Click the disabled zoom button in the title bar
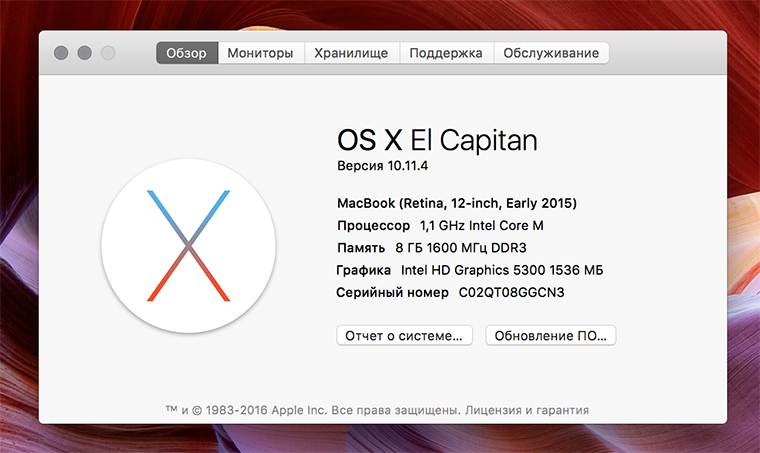760x453 pixels. tap(108, 53)
